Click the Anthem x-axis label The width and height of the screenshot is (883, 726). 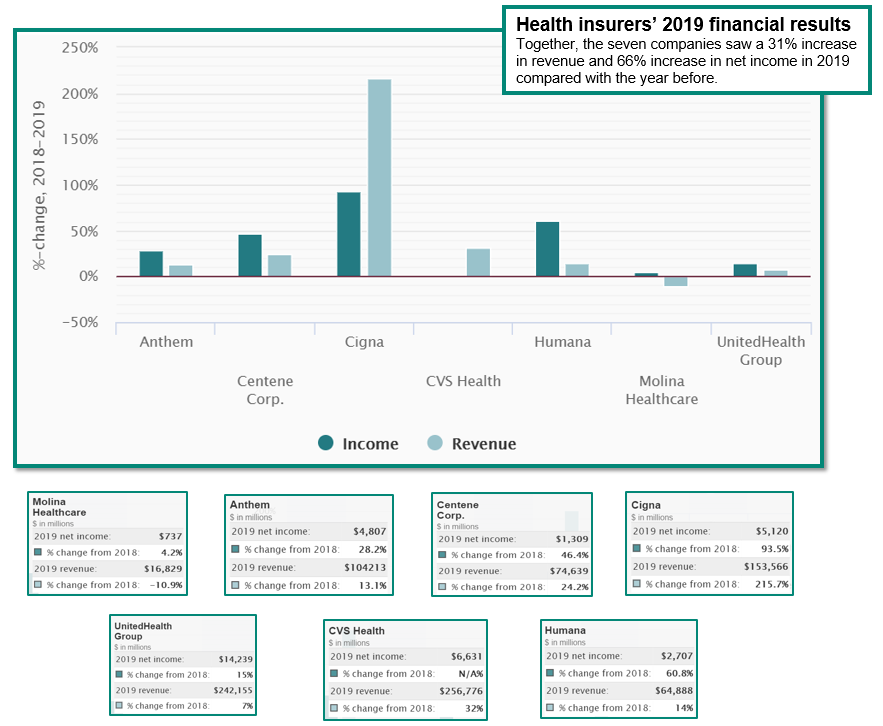166,342
